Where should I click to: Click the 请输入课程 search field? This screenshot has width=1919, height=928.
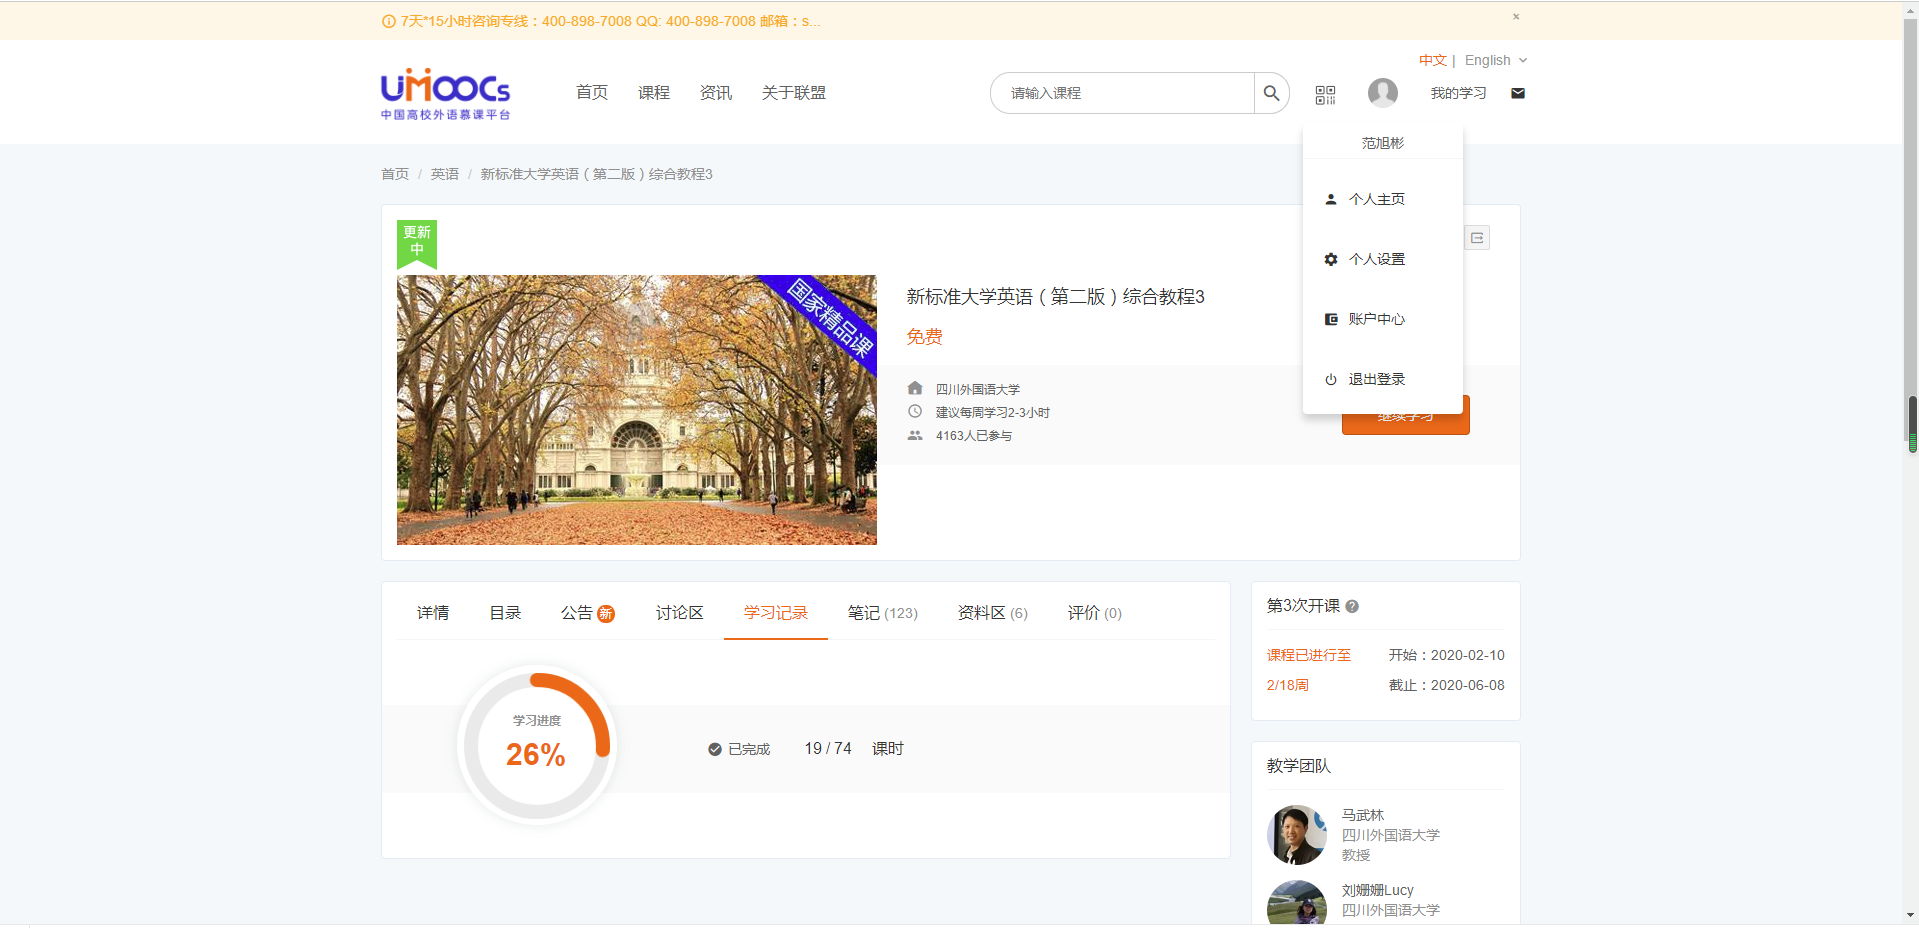coord(1122,93)
